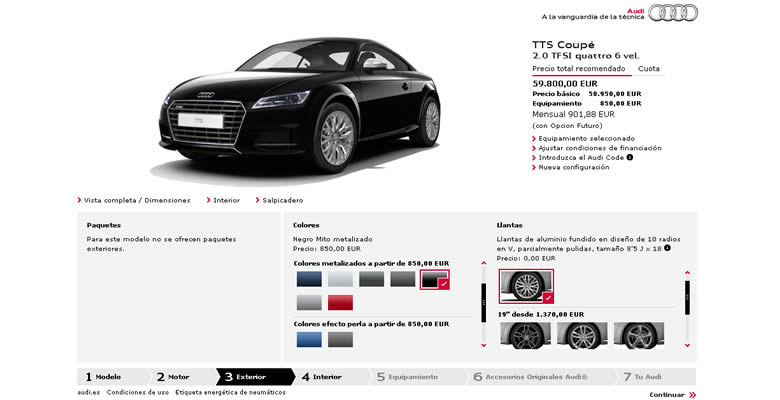Click '19" desde 1.370,00 EUR' heading
Viewport: 780px width, 400px height.
point(541,314)
